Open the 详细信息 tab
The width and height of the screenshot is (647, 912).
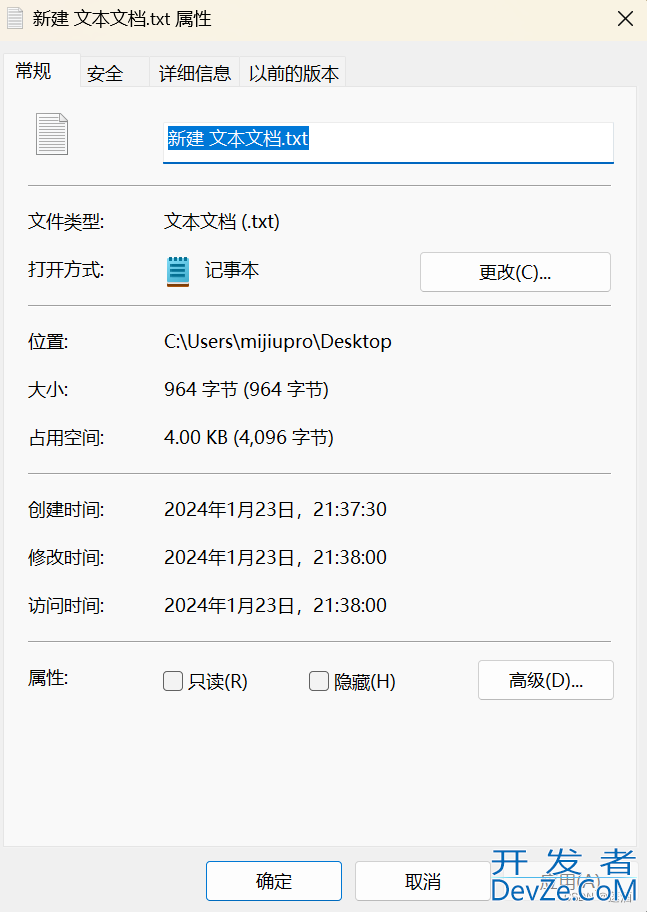pyautogui.click(x=194, y=73)
